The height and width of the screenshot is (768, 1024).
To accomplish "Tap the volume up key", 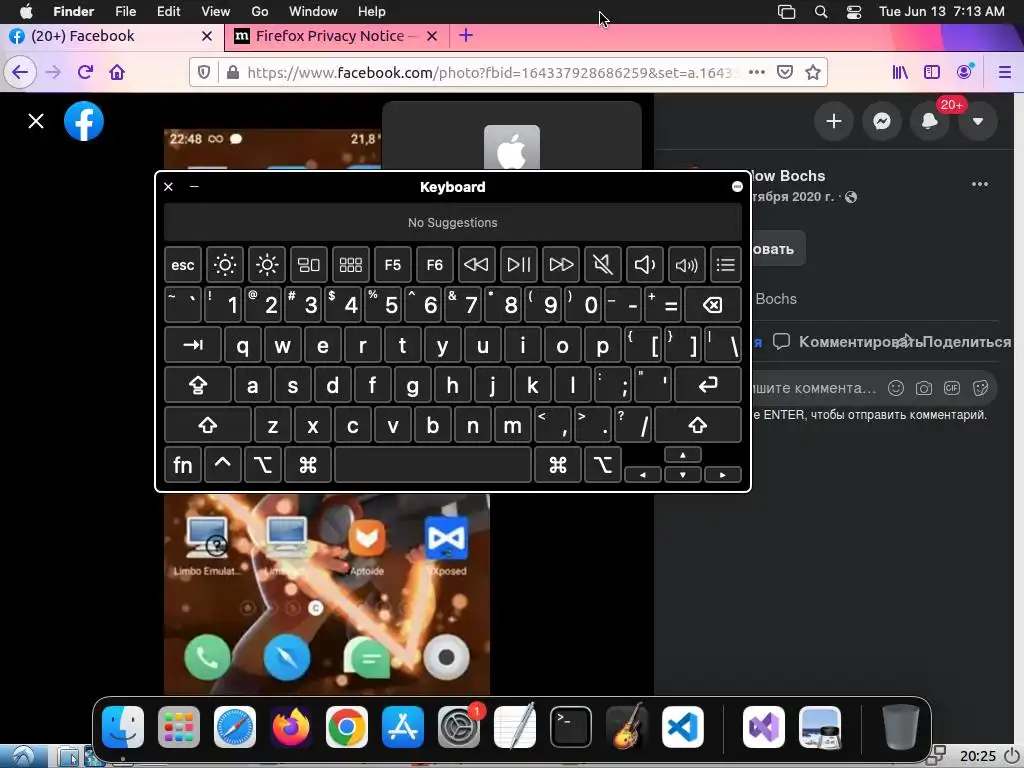I will [686, 264].
